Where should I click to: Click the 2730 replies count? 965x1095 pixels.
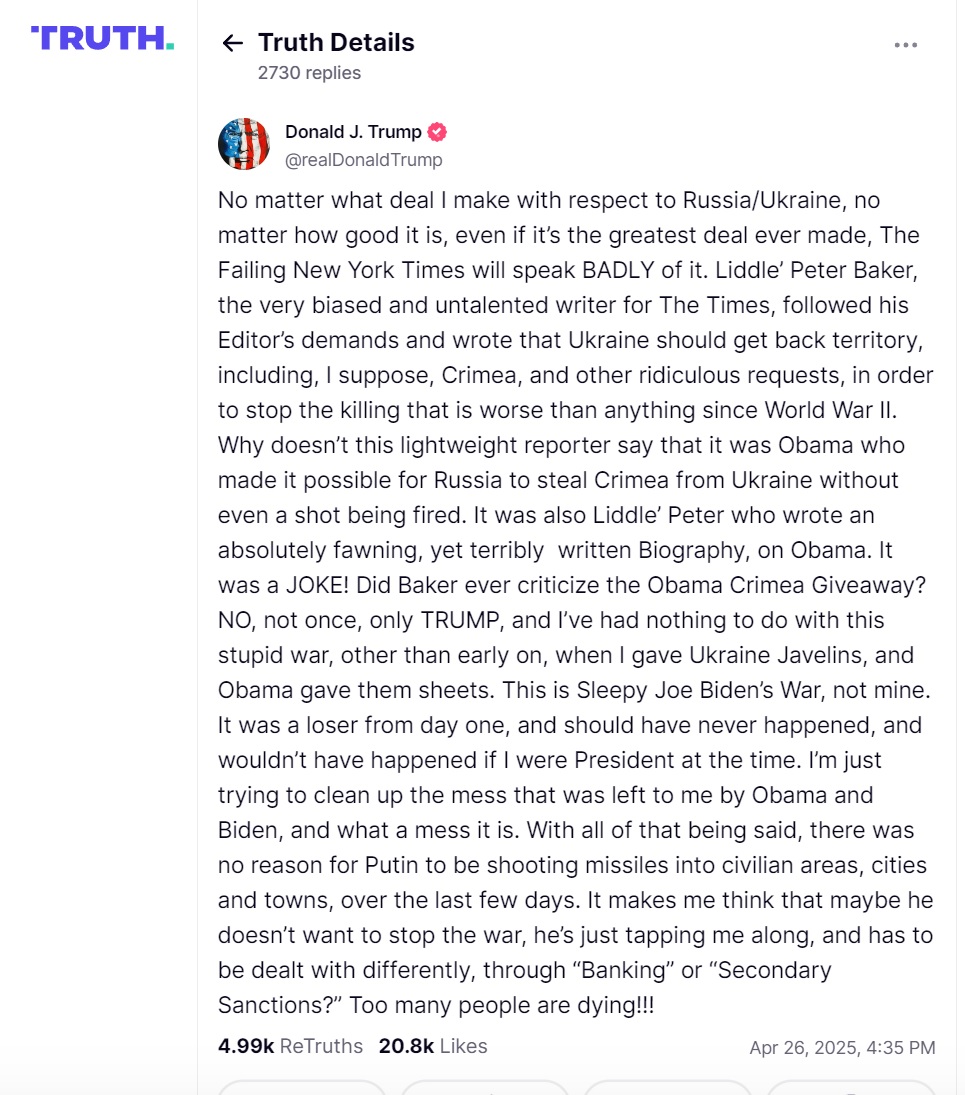[309, 73]
